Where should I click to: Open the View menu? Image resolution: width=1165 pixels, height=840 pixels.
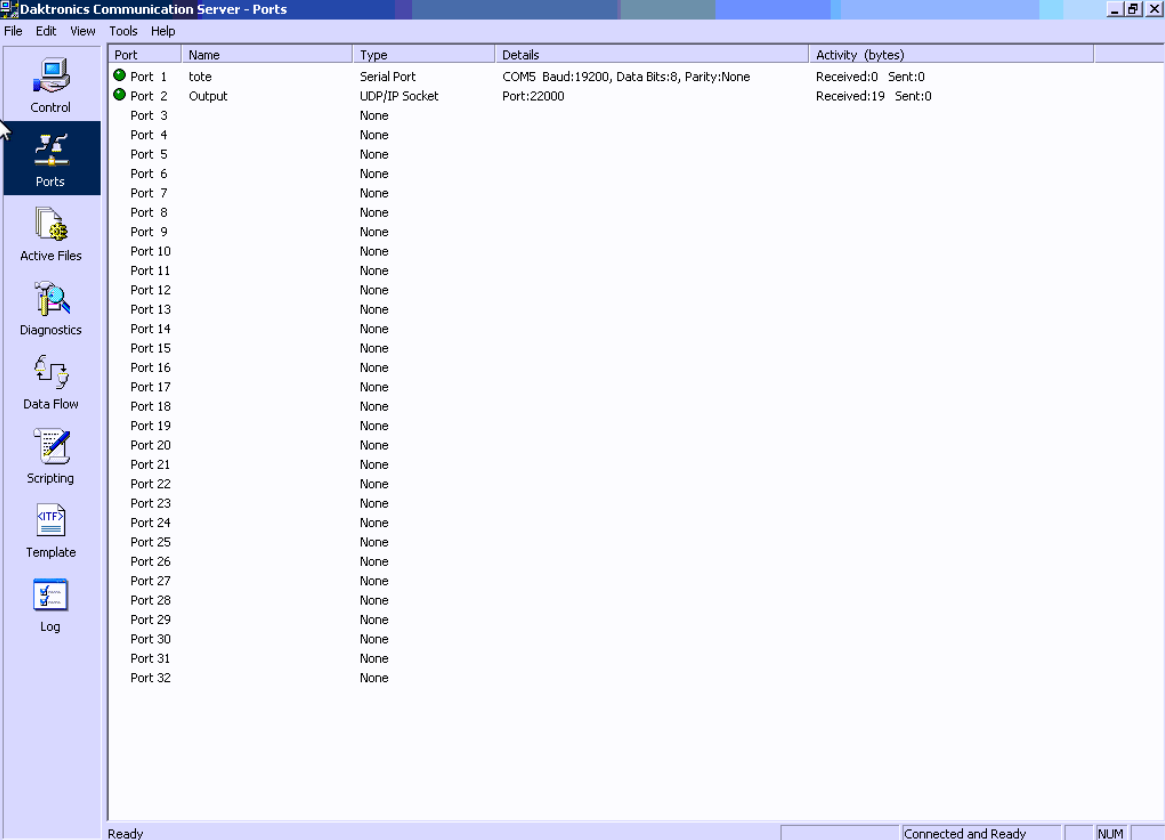pos(82,31)
